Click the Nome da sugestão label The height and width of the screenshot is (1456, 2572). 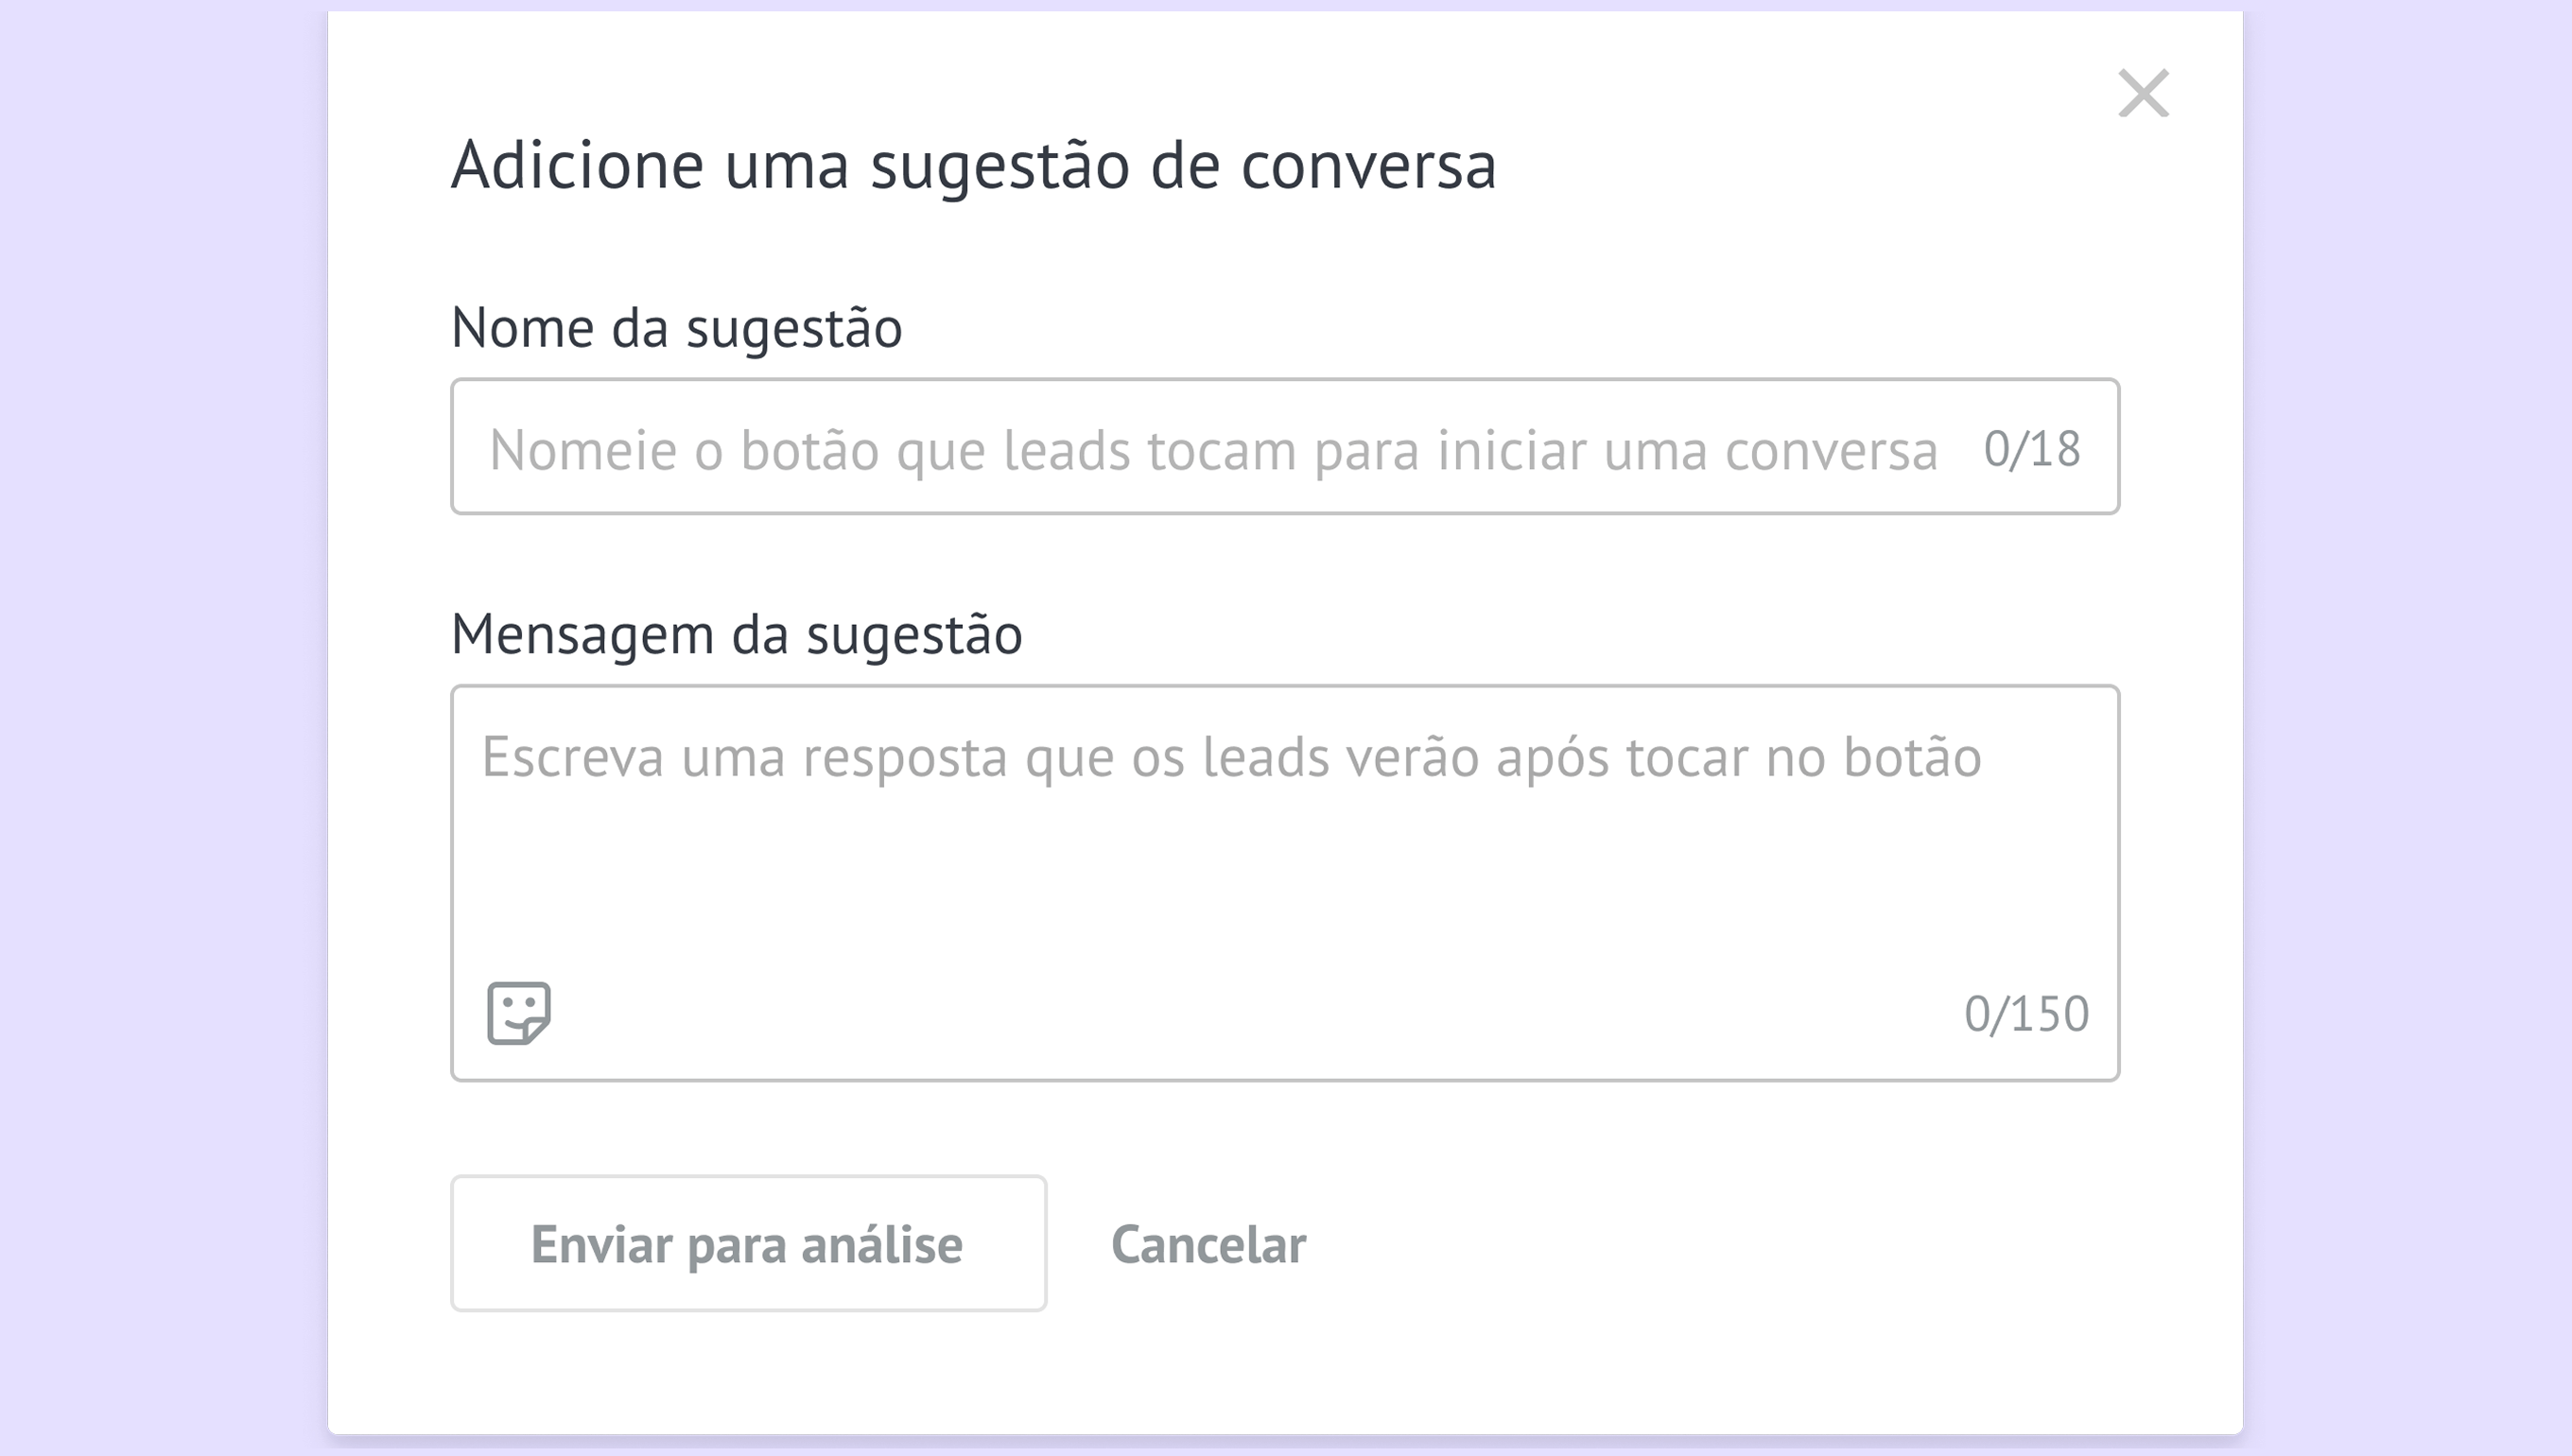pyautogui.click(x=676, y=328)
